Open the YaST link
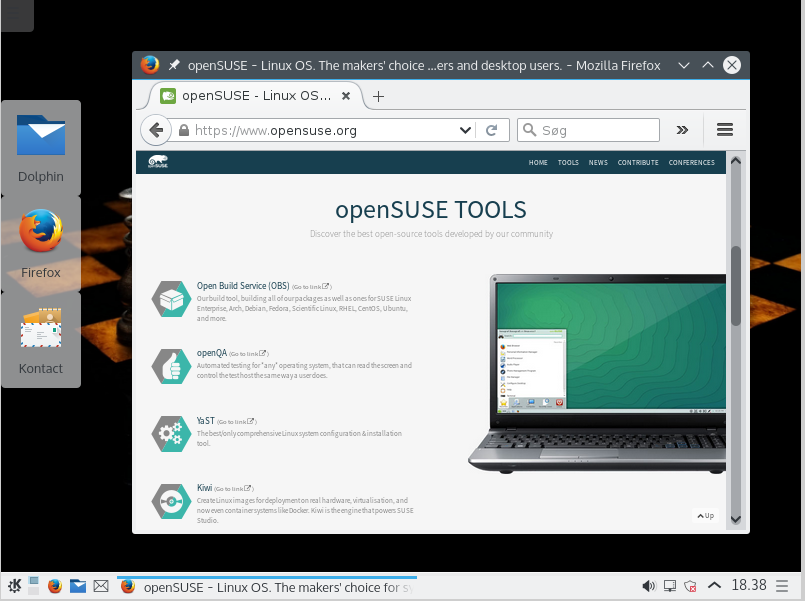 coord(205,421)
